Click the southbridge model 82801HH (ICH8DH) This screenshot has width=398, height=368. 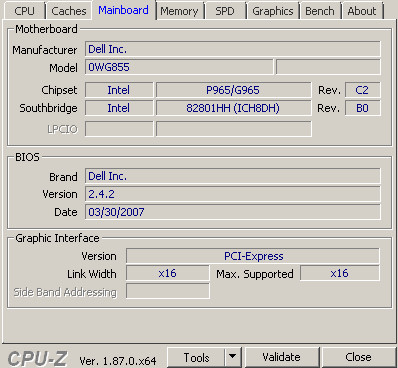[x=233, y=108]
